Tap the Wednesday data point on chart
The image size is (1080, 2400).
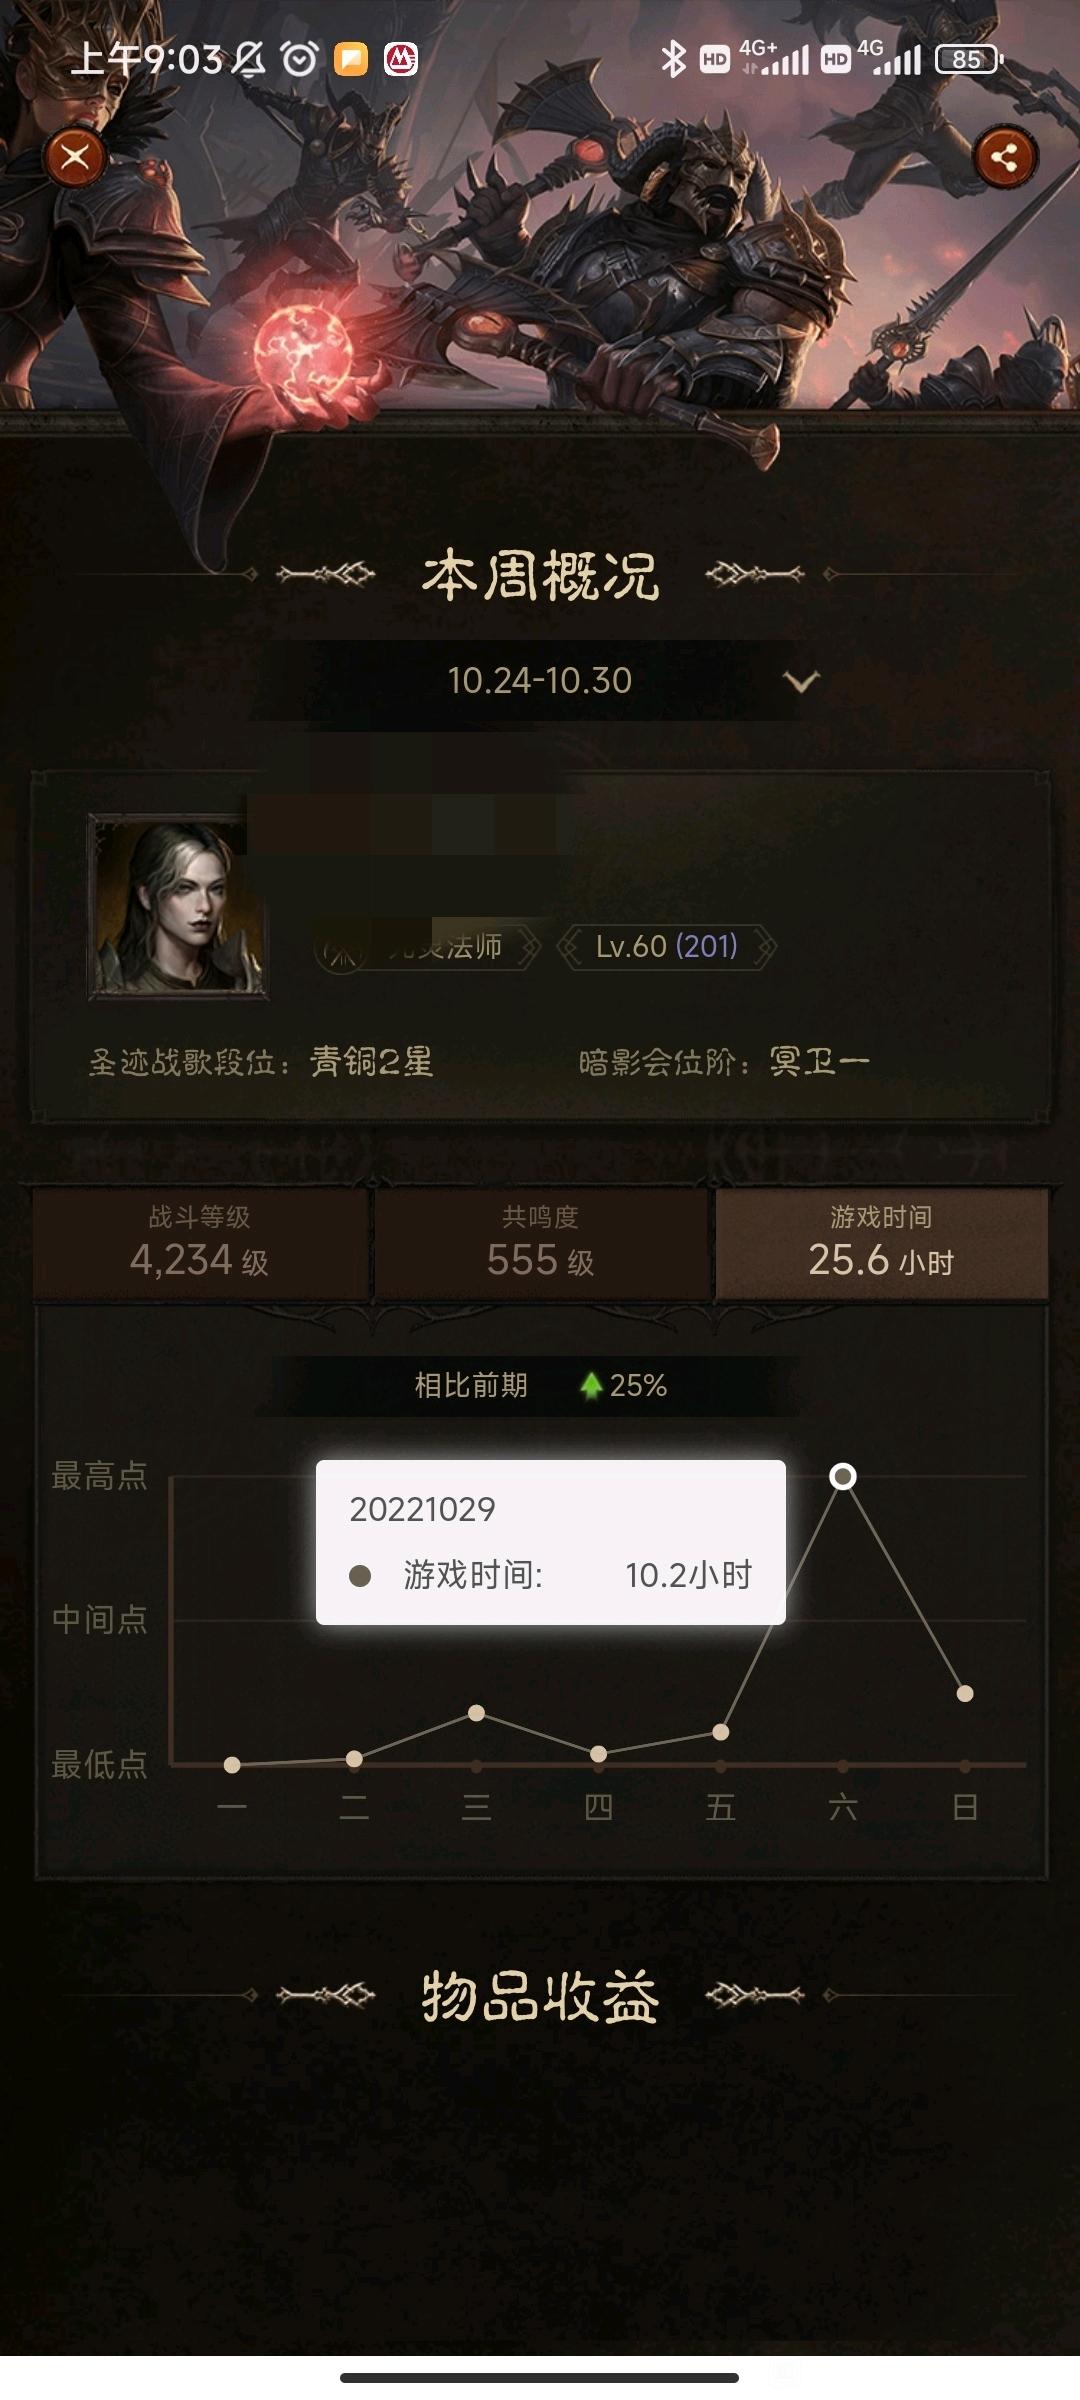coord(477,1713)
